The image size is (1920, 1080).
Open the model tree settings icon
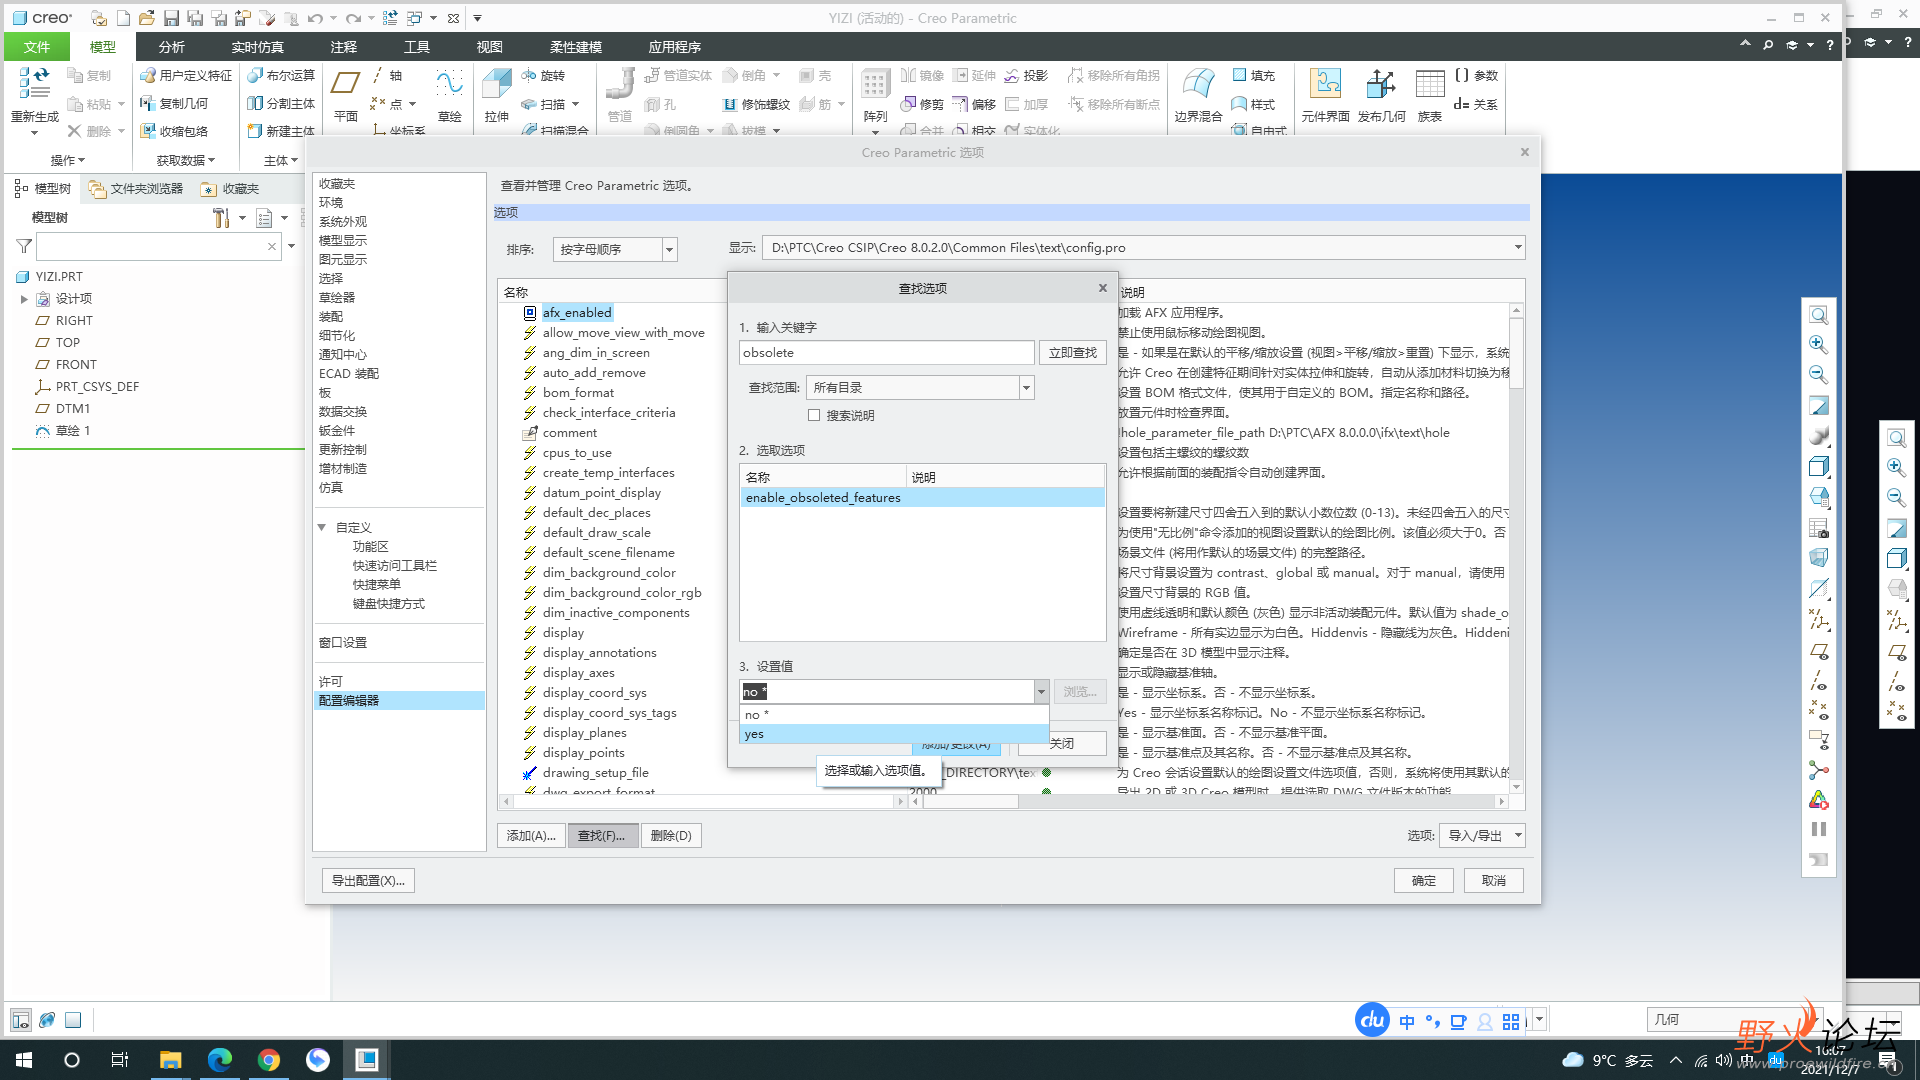pyautogui.click(x=222, y=218)
